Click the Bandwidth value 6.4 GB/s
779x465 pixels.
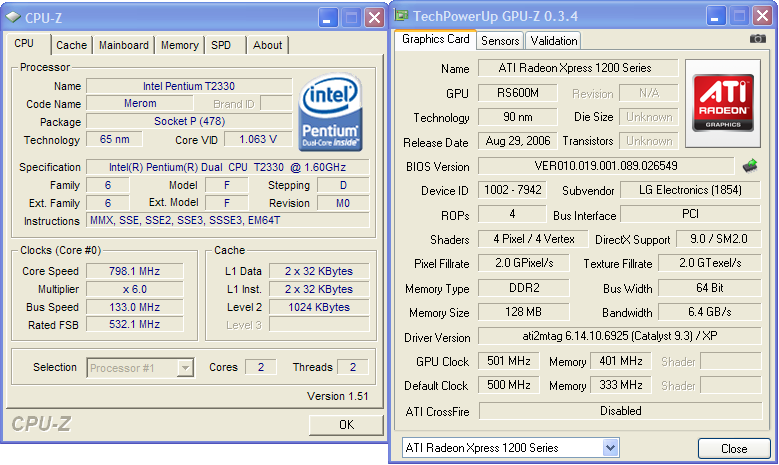pyautogui.click(x=710, y=312)
